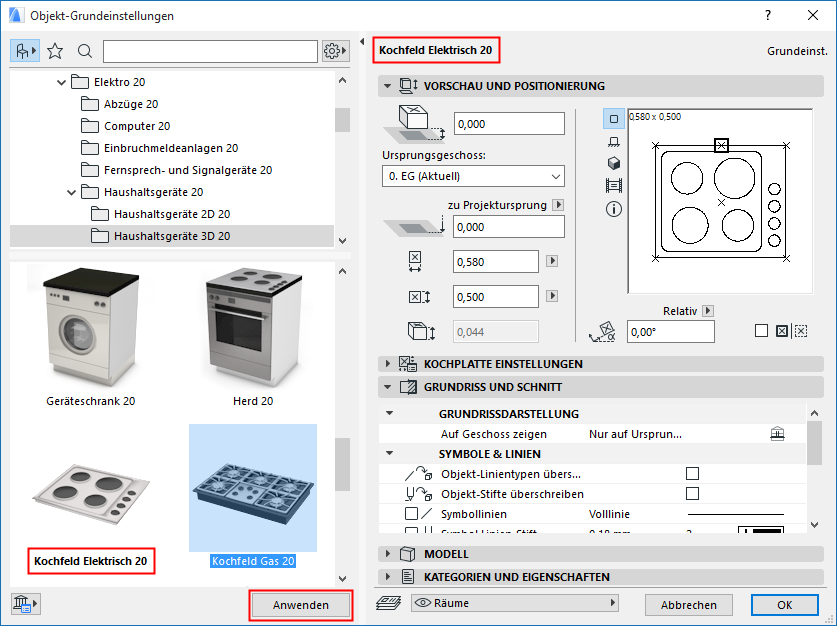Collapse the Elektro 20 folder
The height and width of the screenshot is (626, 837).
(61, 82)
